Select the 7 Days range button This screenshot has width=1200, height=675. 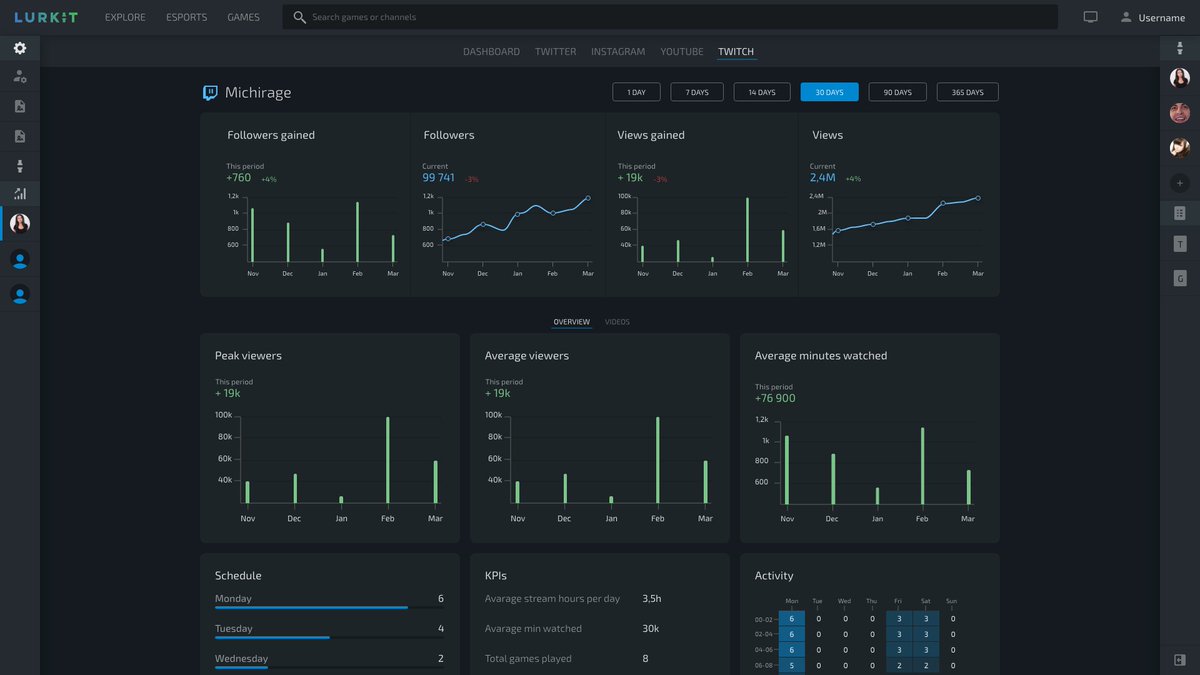(x=697, y=92)
